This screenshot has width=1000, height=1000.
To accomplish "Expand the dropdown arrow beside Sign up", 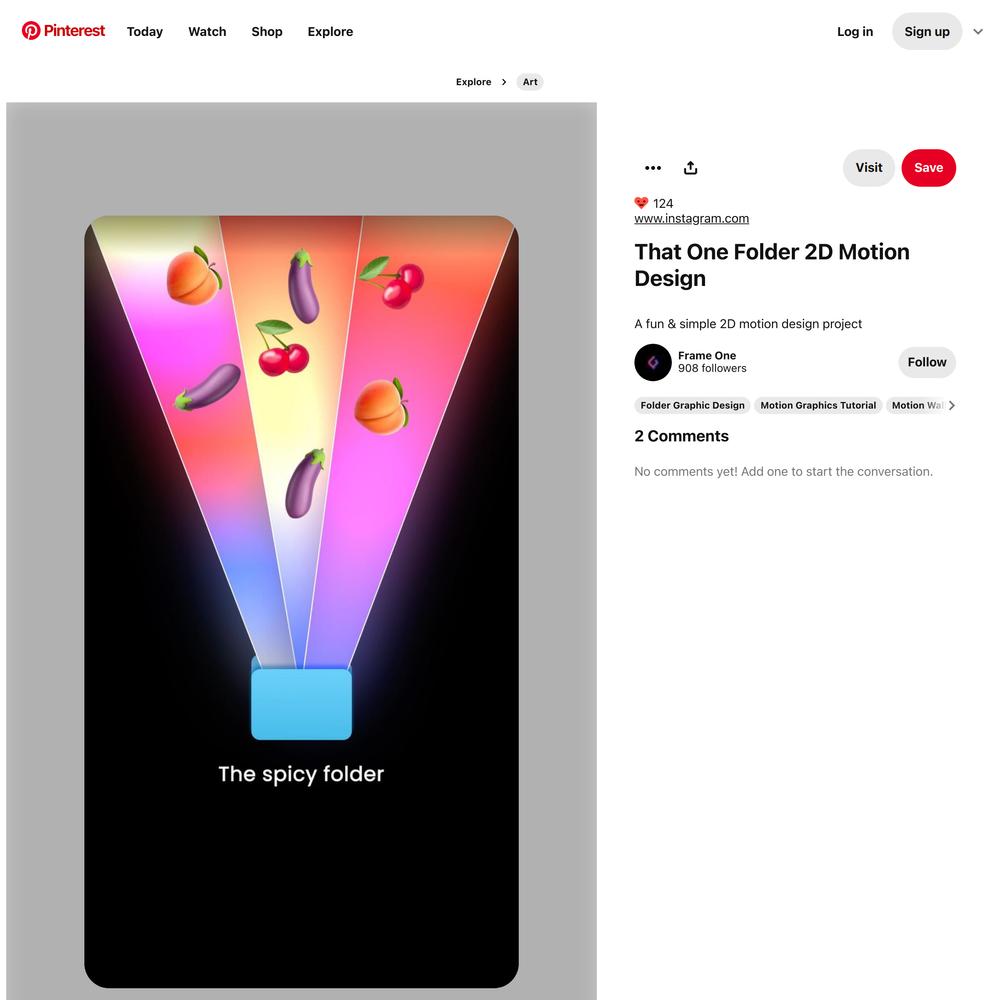I will pyautogui.click(x=978, y=31).
